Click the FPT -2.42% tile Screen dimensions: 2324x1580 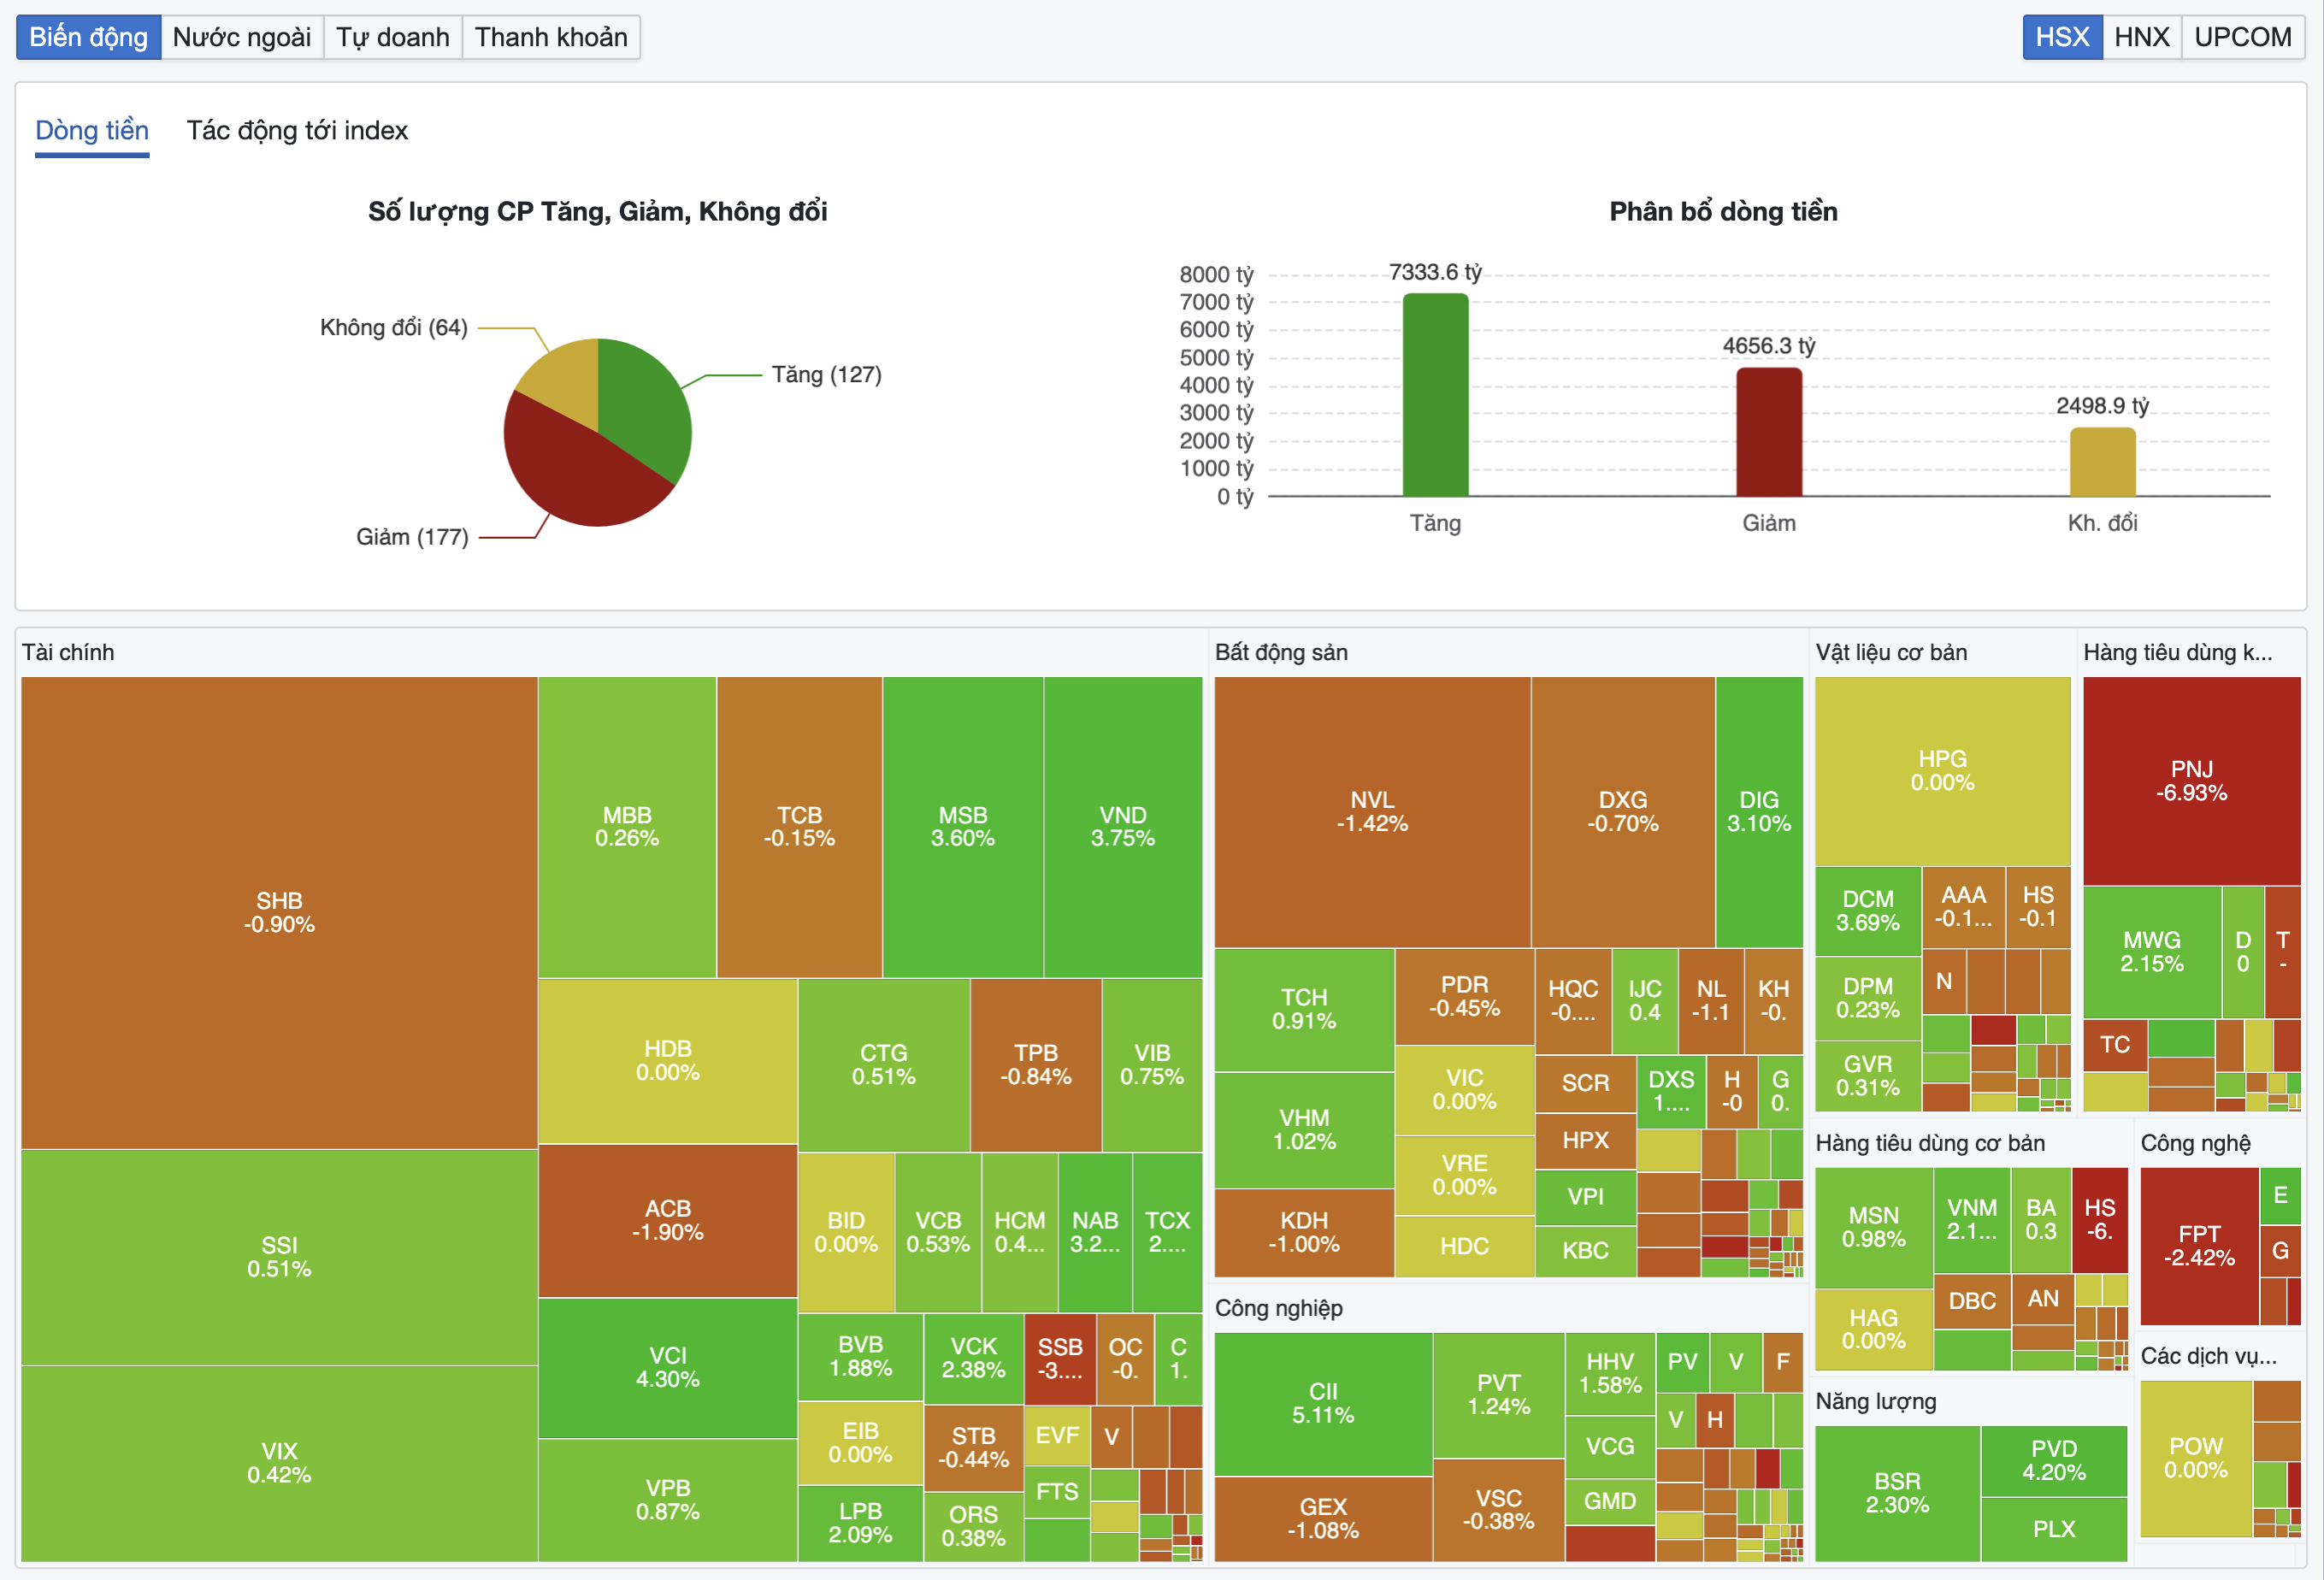tap(2199, 1246)
